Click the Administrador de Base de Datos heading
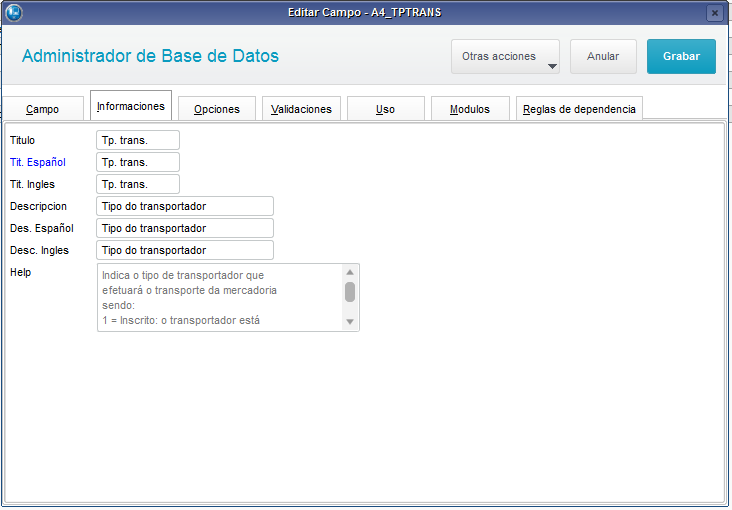The width and height of the screenshot is (732, 510). coord(150,56)
